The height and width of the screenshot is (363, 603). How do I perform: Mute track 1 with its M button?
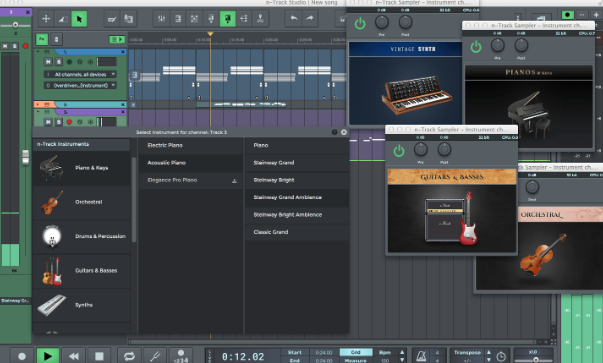(x=48, y=62)
